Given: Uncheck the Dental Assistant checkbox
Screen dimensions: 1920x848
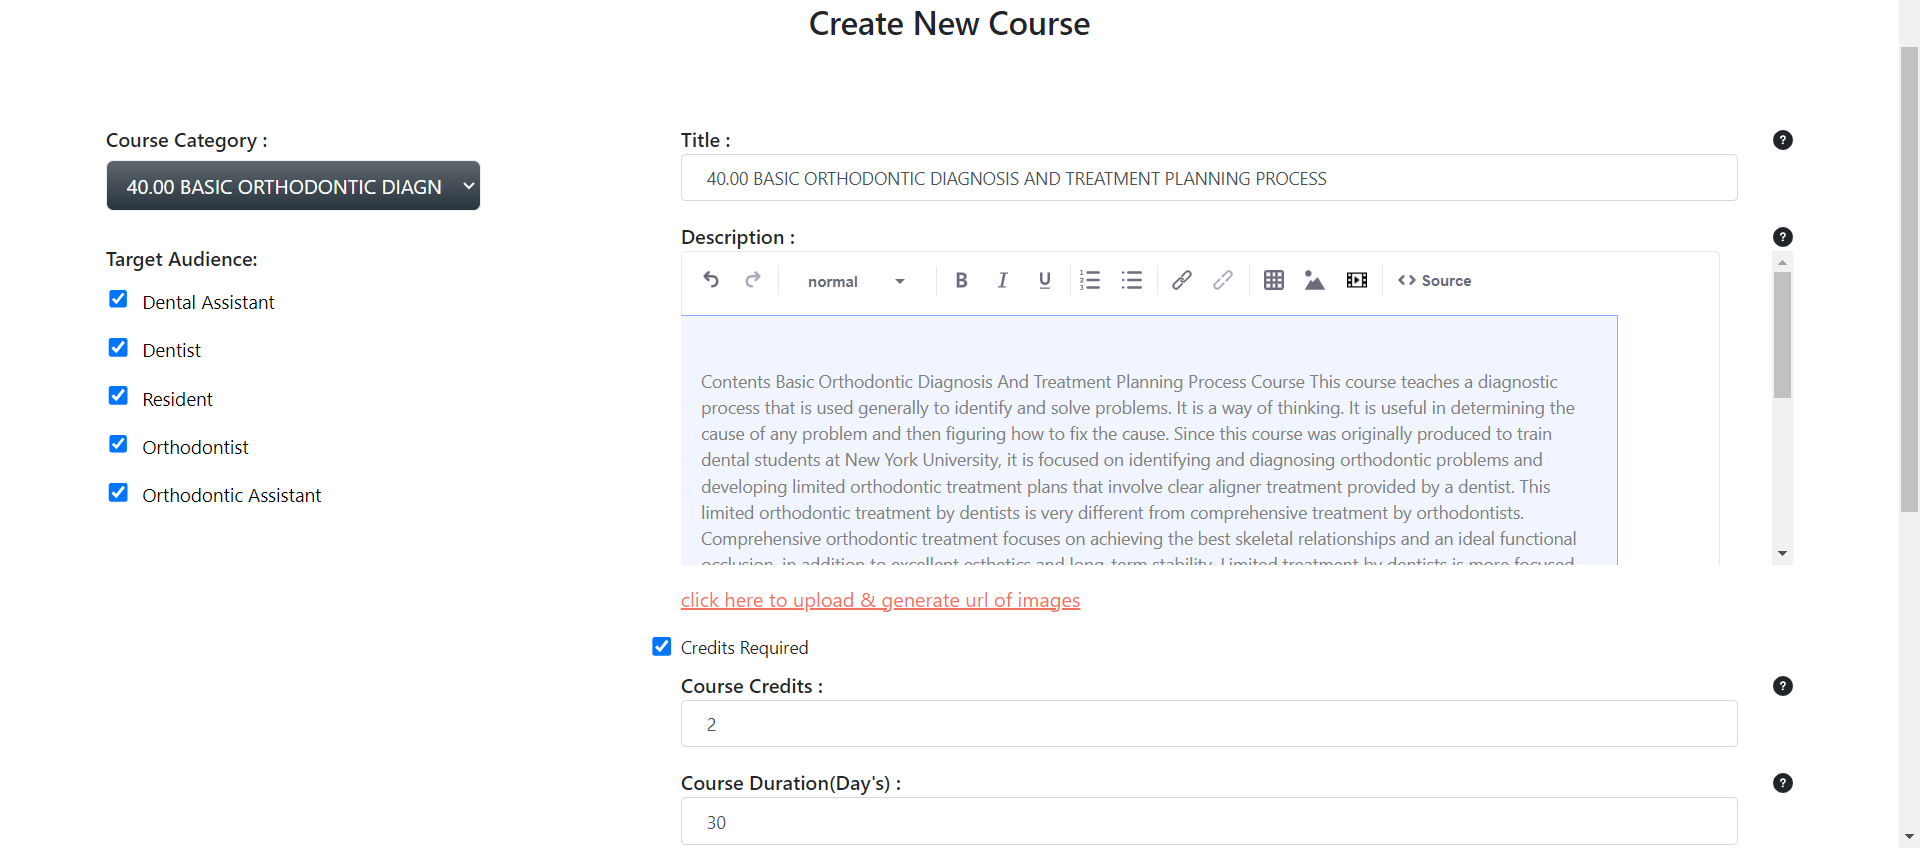Looking at the screenshot, I should pyautogui.click(x=118, y=299).
